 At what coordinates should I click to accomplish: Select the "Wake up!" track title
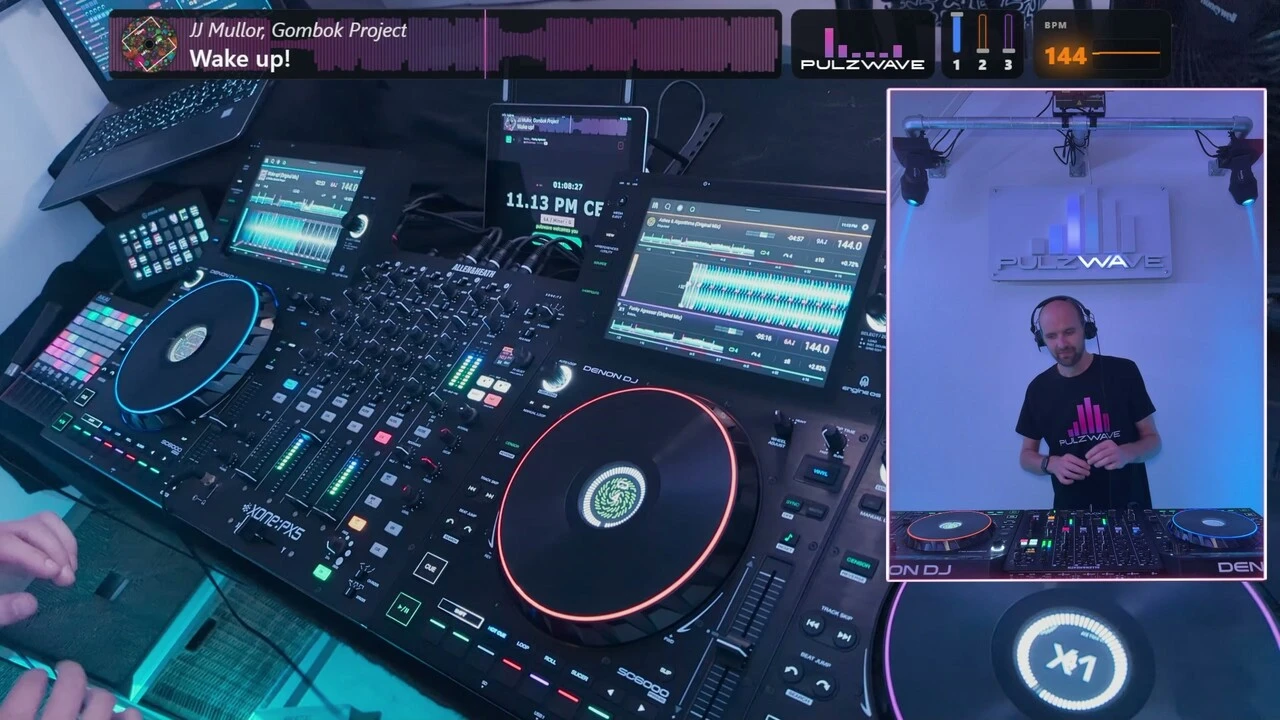240,58
